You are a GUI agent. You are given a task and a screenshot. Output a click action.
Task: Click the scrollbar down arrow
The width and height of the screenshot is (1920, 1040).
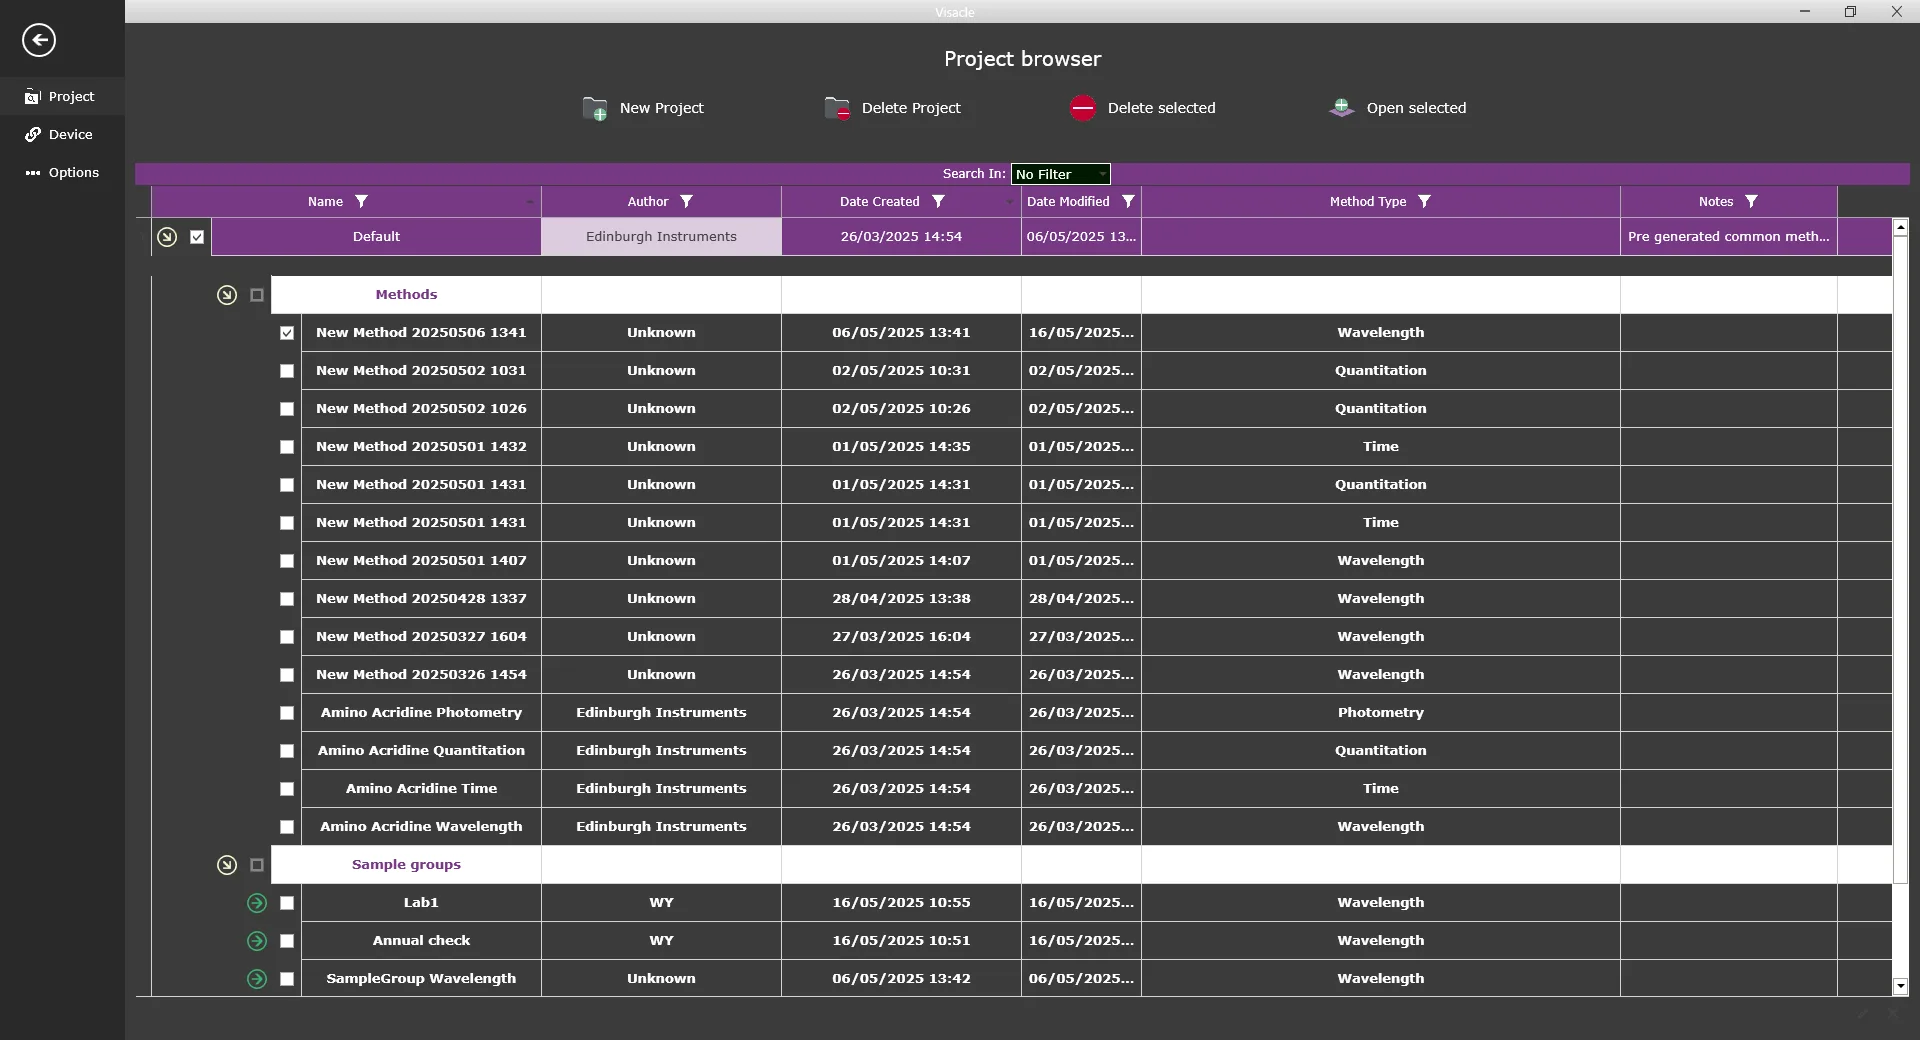point(1900,987)
